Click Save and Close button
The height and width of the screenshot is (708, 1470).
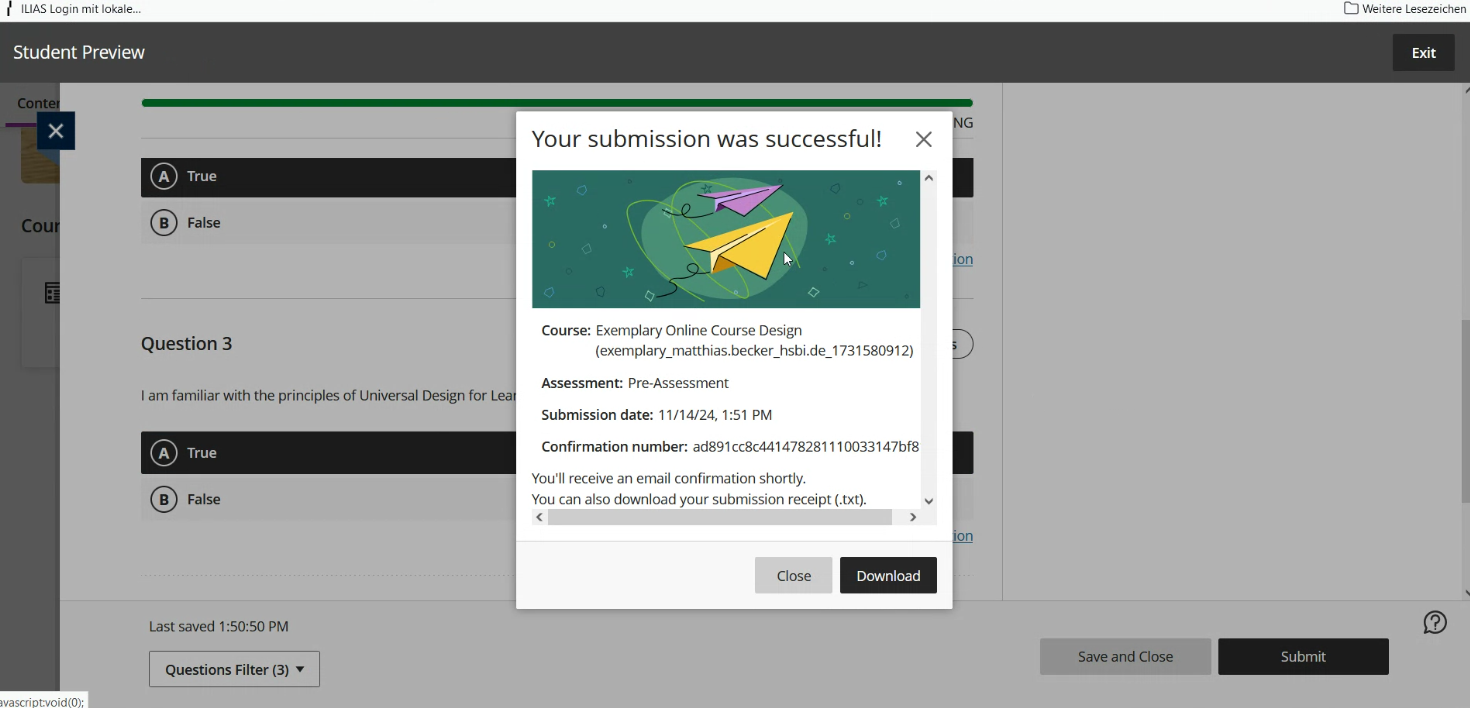point(1125,656)
